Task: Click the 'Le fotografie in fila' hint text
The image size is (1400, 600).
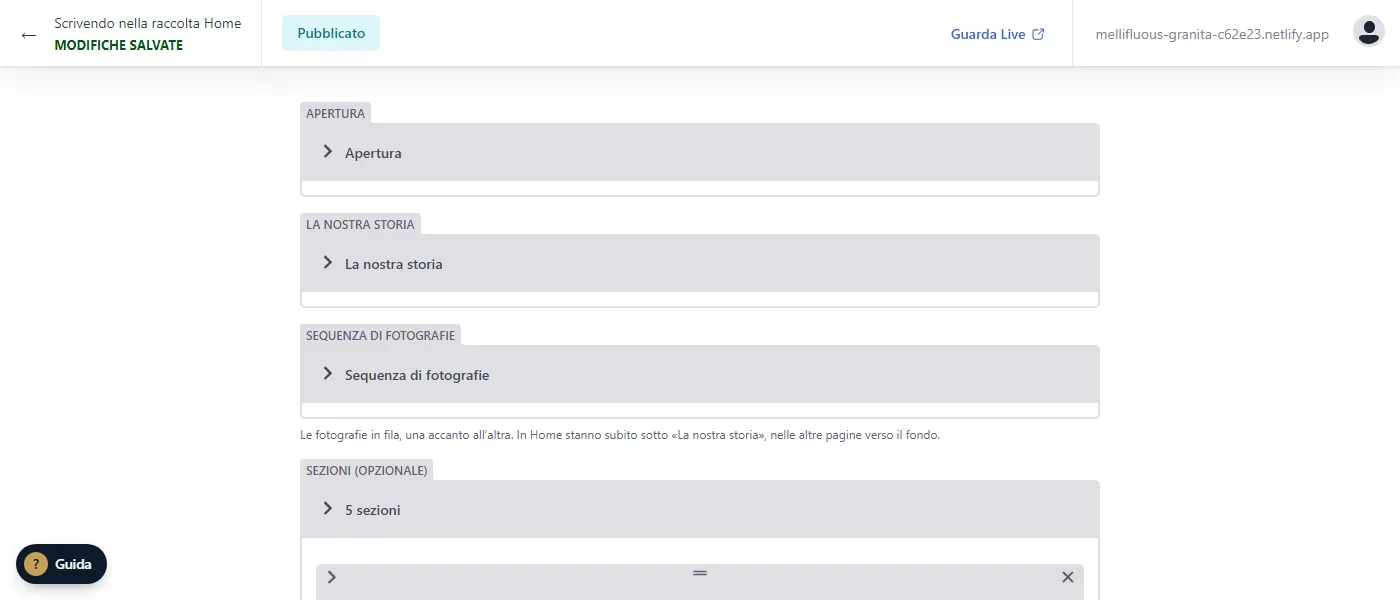Action: [620, 435]
